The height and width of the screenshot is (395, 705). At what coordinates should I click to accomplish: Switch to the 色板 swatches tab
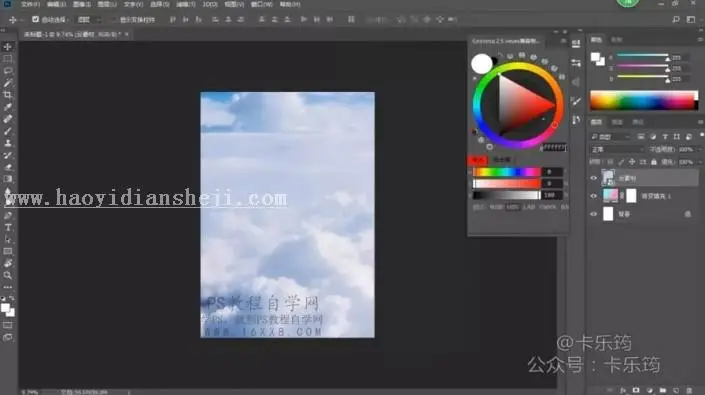click(x=616, y=40)
